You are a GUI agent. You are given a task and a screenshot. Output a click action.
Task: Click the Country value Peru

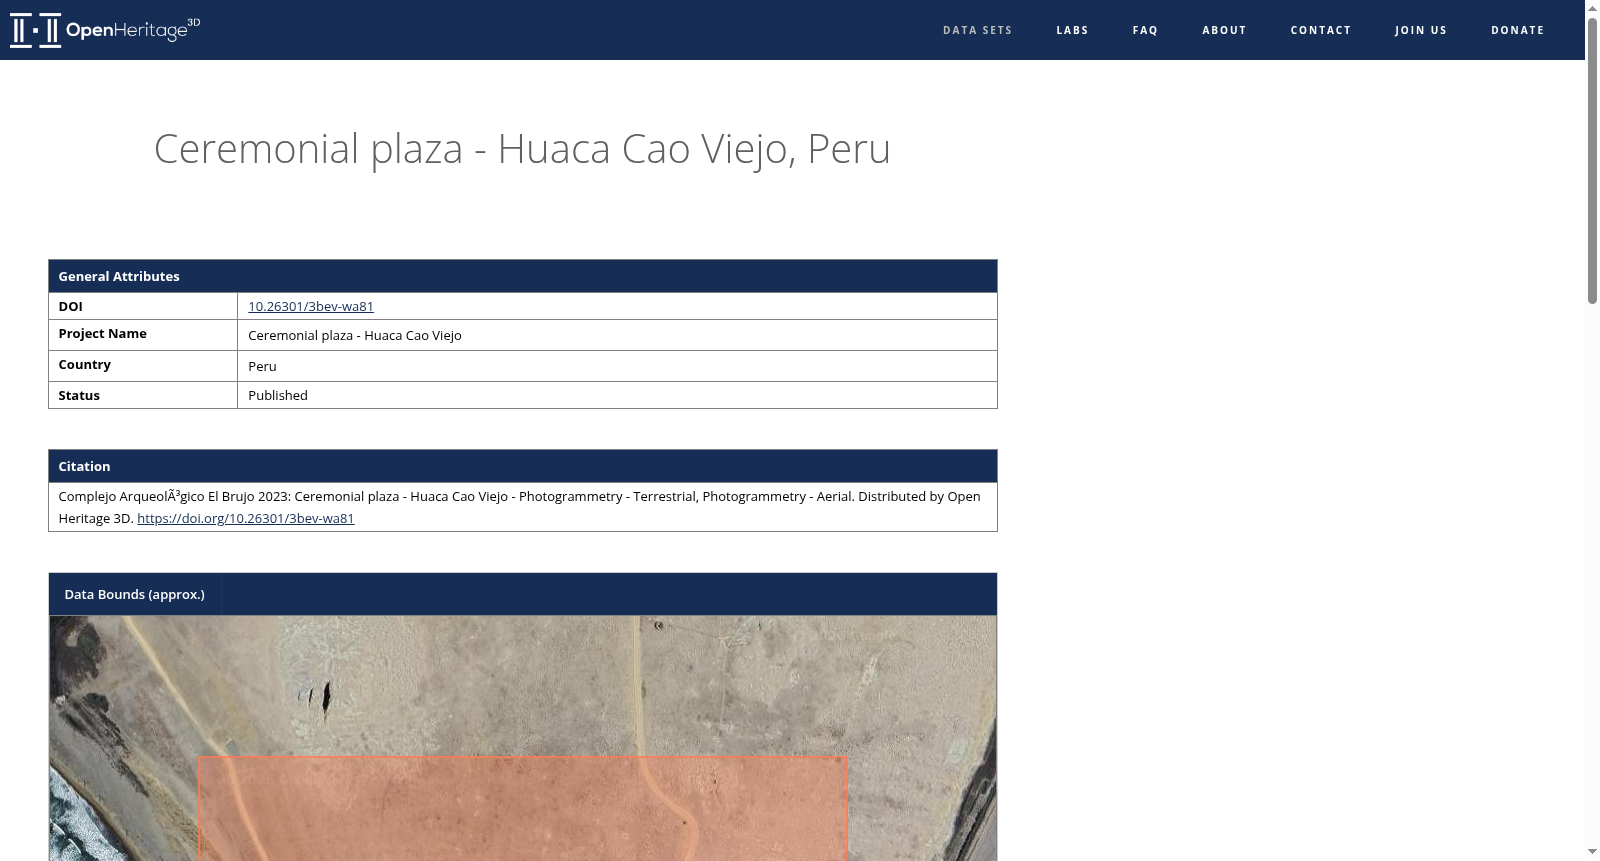(262, 366)
